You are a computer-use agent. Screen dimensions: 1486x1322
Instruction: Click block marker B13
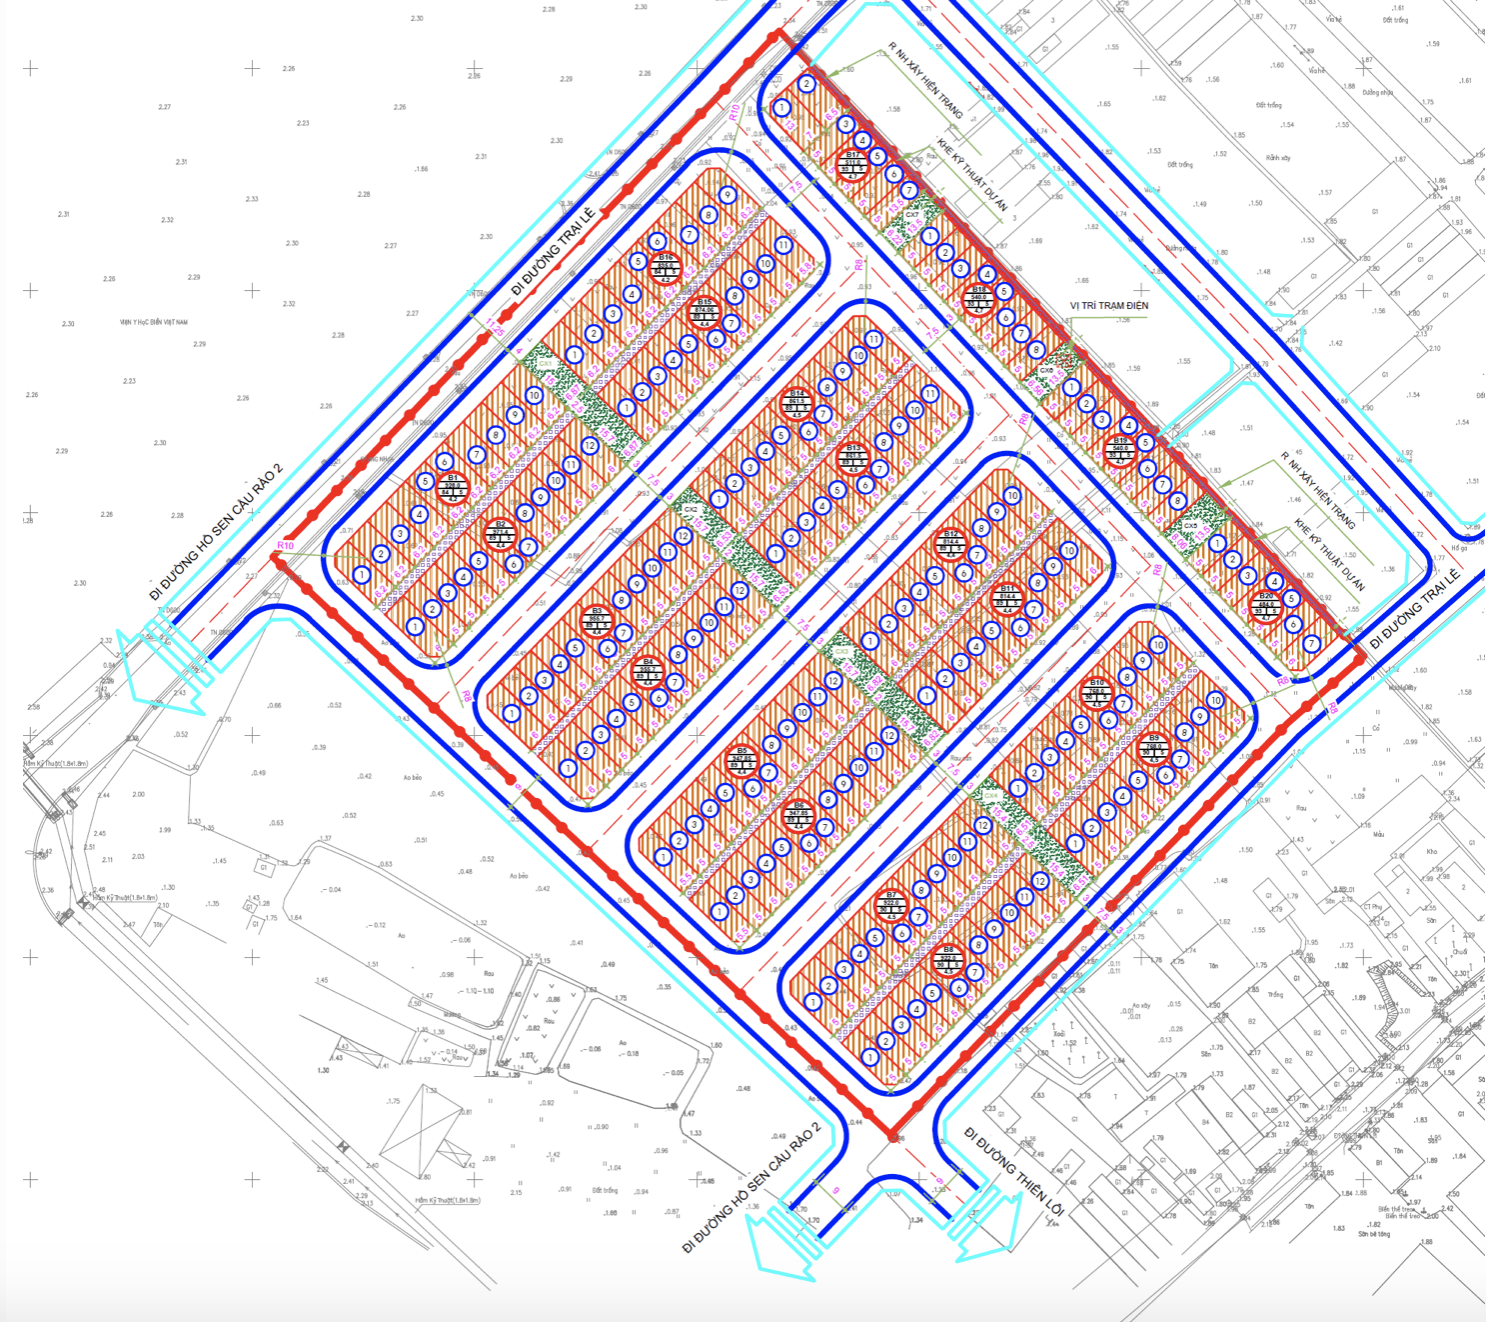pos(853,456)
